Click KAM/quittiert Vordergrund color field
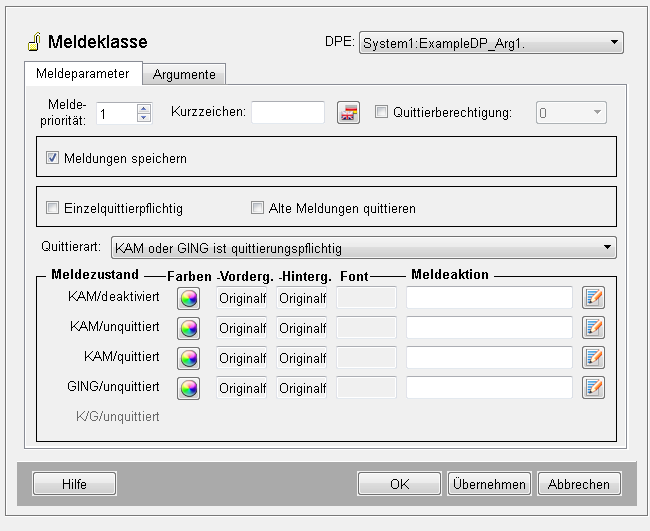The width and height of the screenshot is (650, 531). (242, 358)
